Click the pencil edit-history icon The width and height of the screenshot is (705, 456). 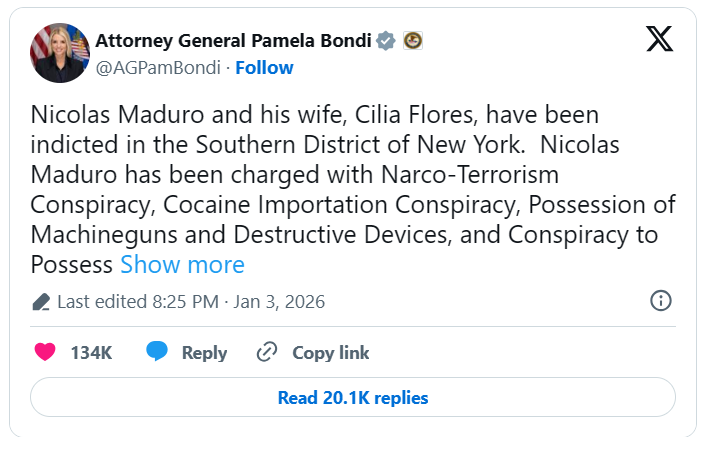(41, 302)
